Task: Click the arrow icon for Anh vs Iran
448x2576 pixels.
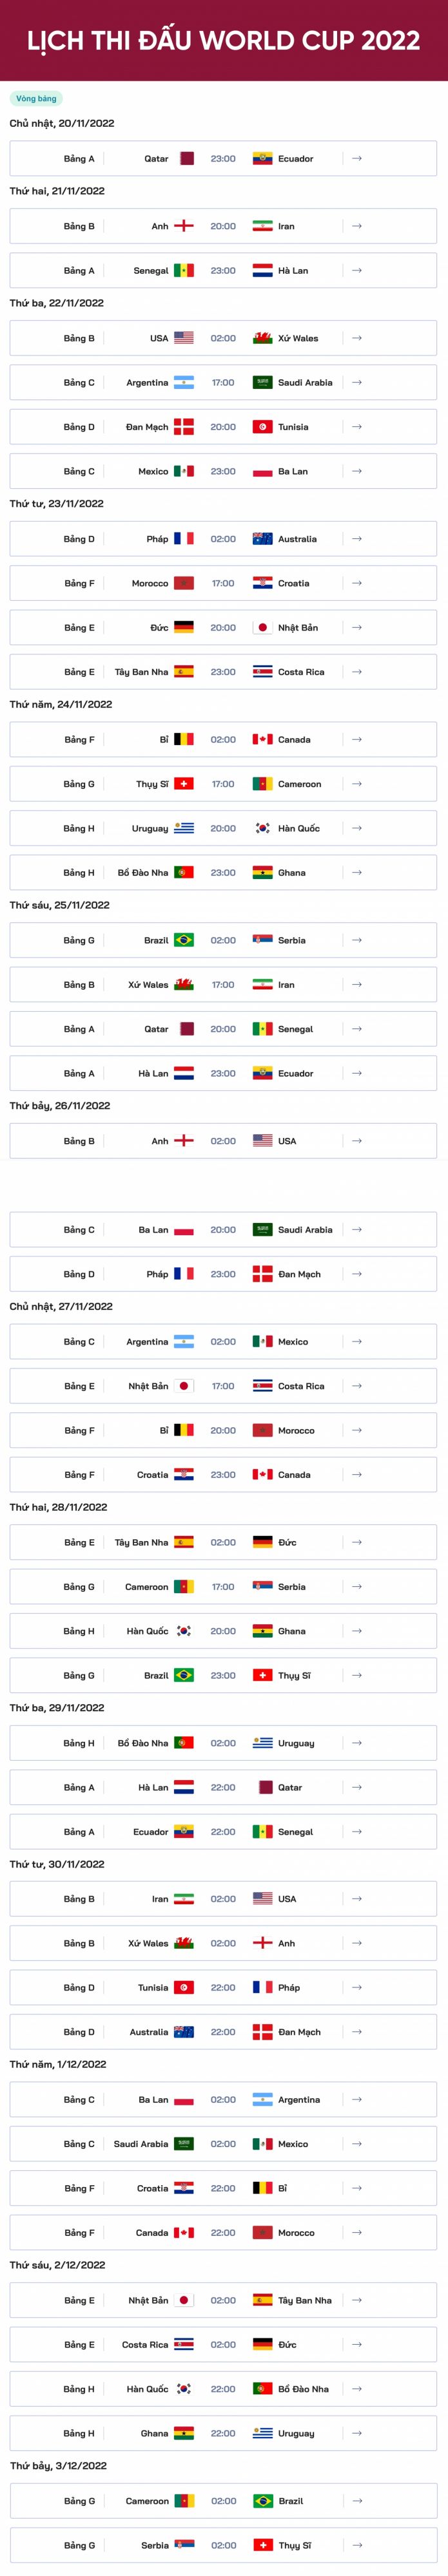Action: pyautogui.click(x=357, y=226)
